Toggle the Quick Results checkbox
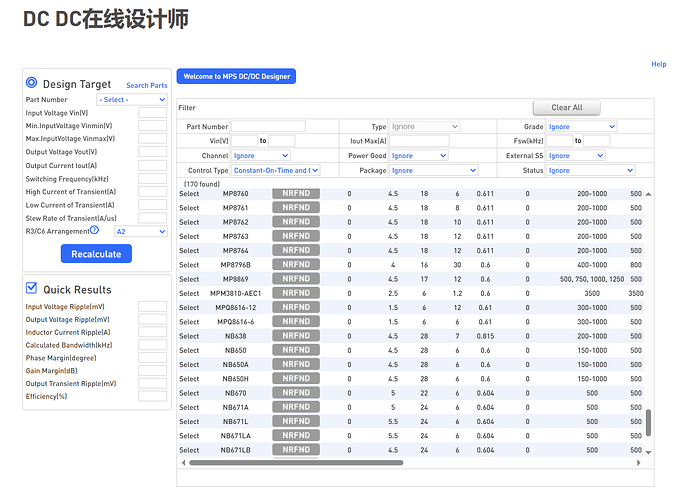The height and width of the screenshot is (500, 689). [x=32, y=288]
